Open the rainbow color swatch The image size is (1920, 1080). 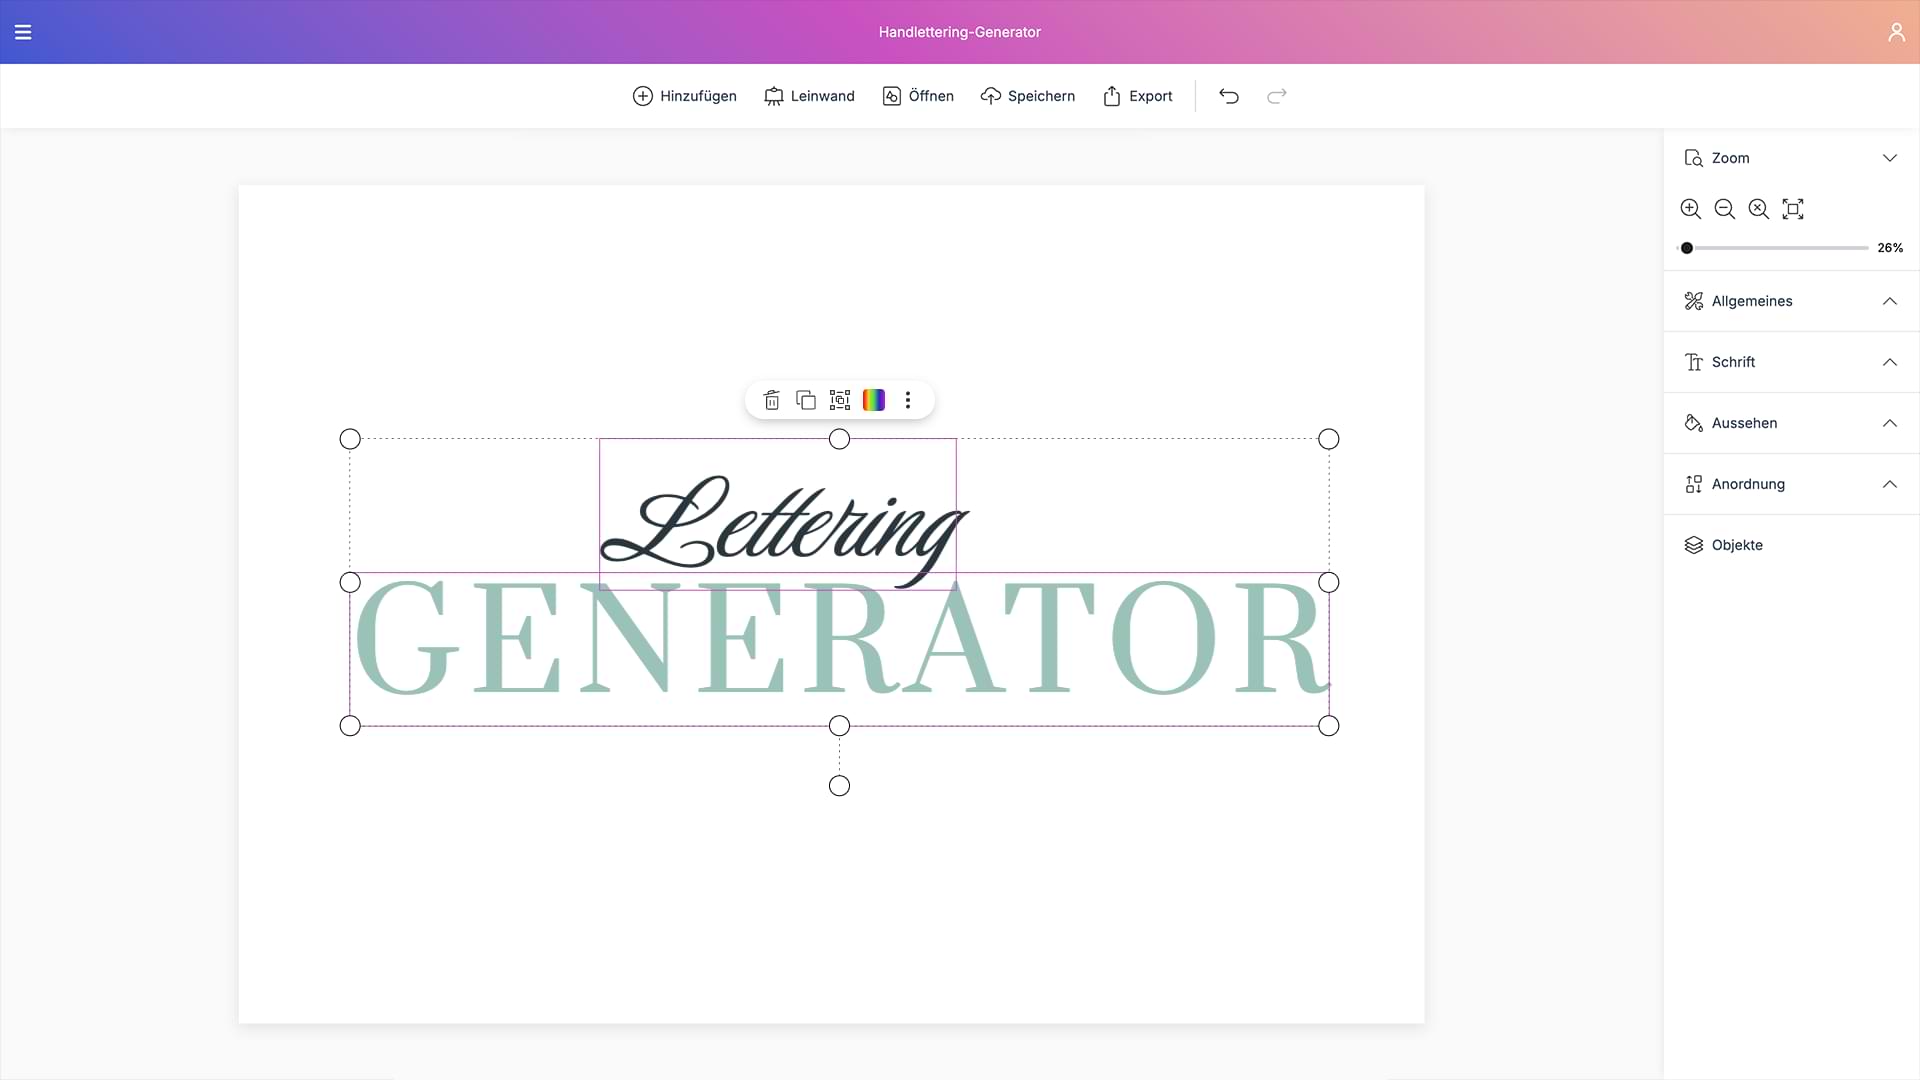(874, 400)
